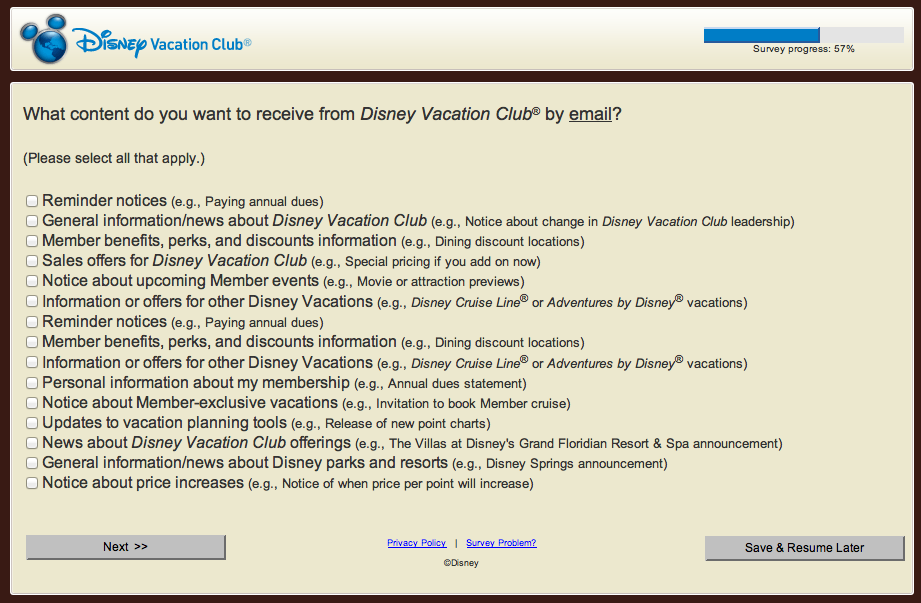Click "Notice of when price per point will increase" text
The width and height of the screenshot is (921, 603).
pyautogui.click(x=405, y=483)
